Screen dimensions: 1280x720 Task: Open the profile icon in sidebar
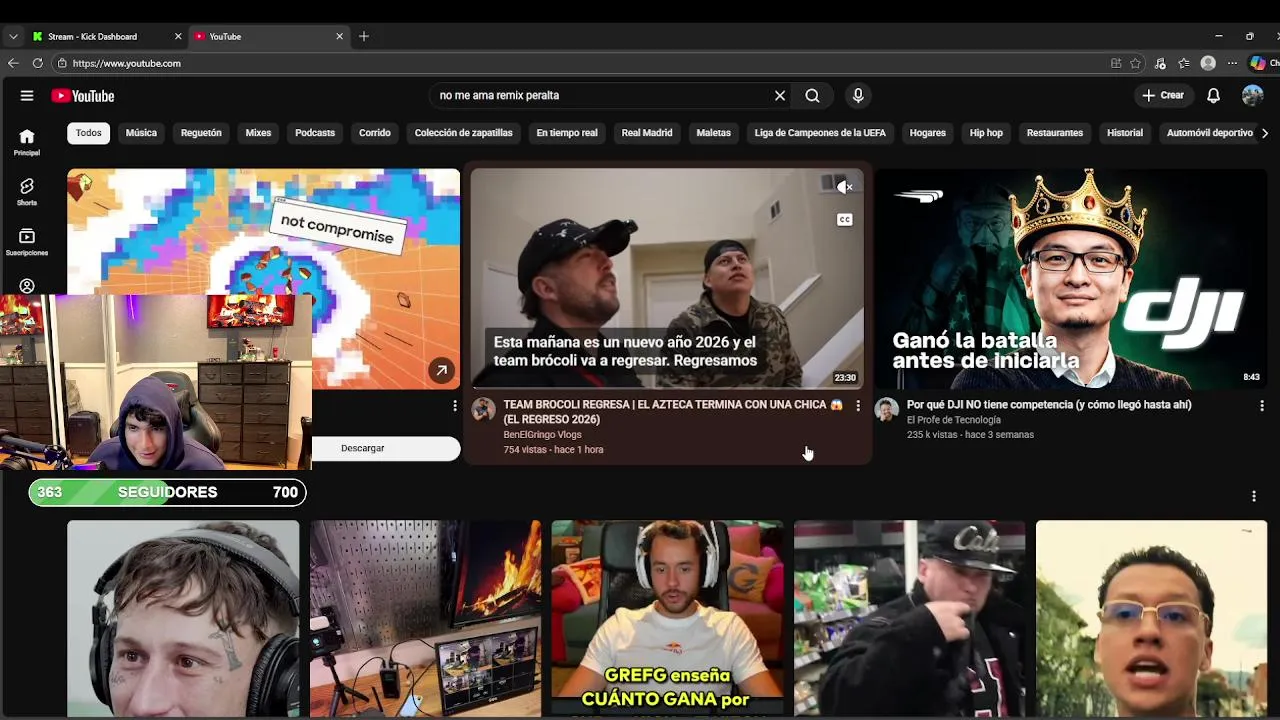tap(27, 286)
